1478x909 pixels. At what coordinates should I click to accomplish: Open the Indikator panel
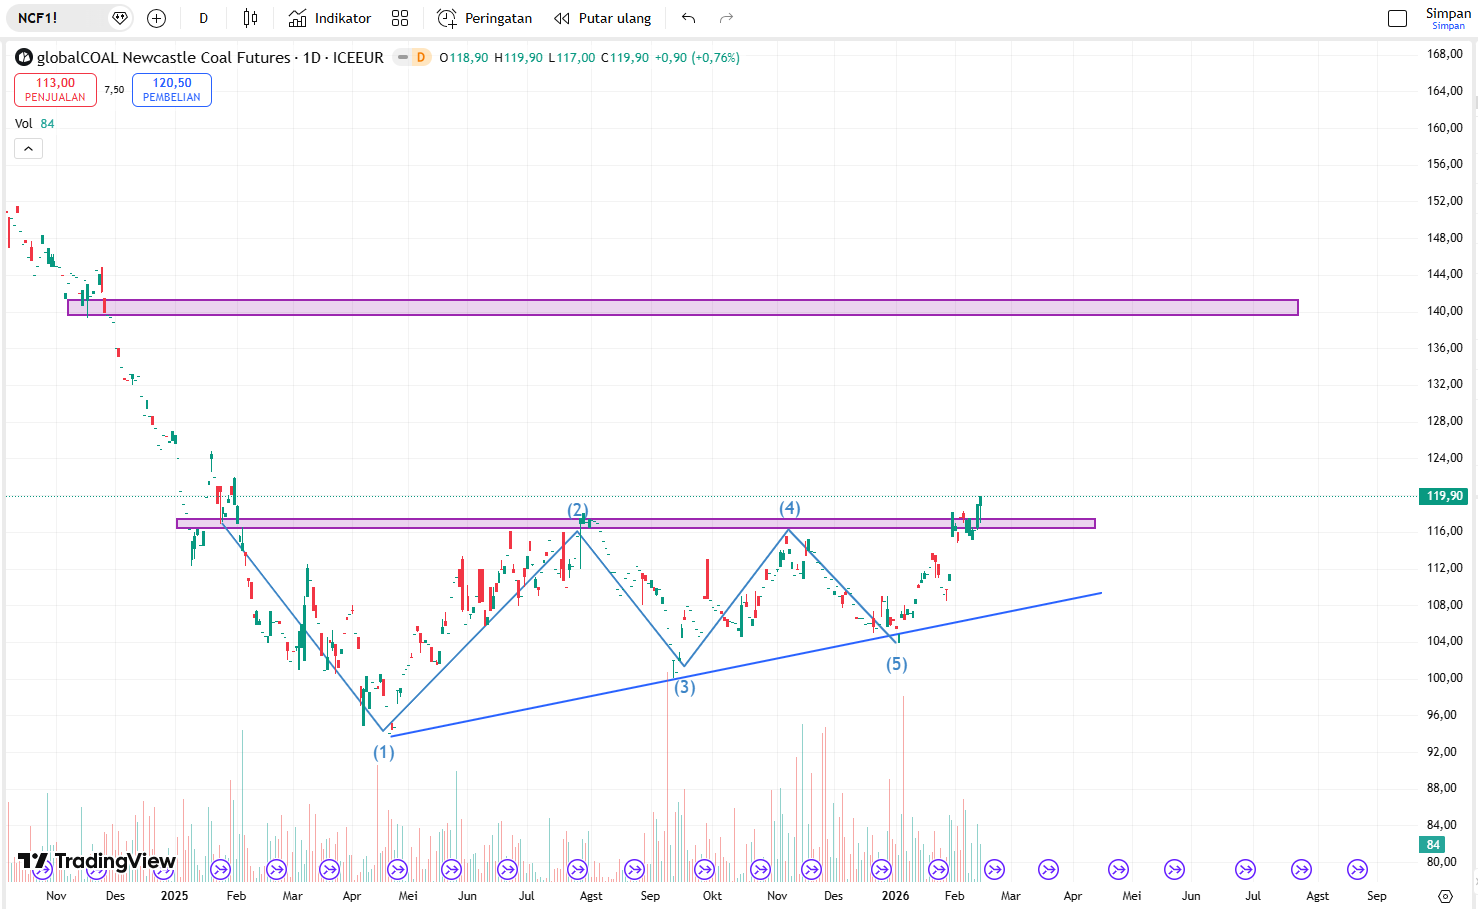[330, 18]
